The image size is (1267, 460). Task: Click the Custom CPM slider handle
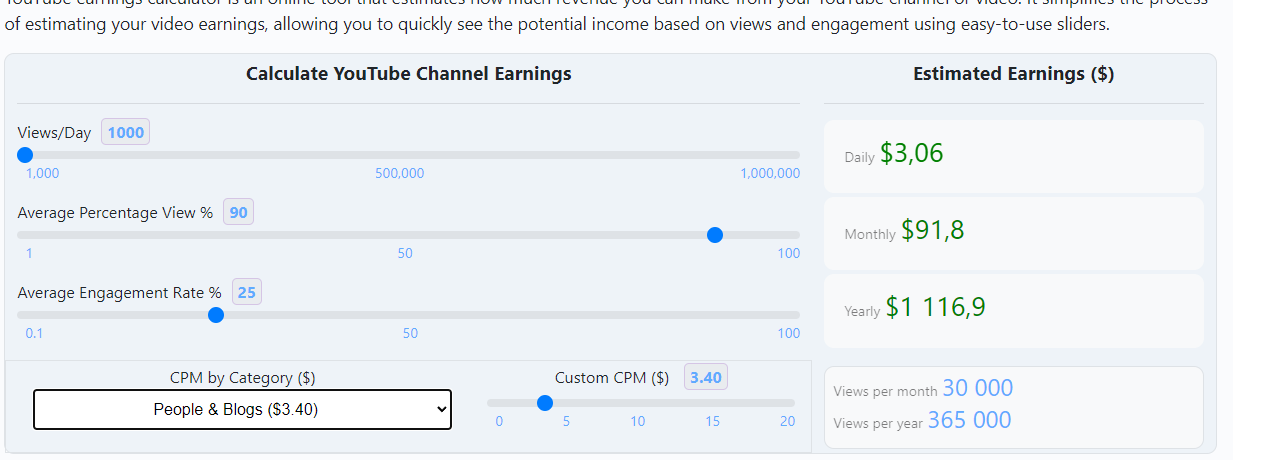545,403
